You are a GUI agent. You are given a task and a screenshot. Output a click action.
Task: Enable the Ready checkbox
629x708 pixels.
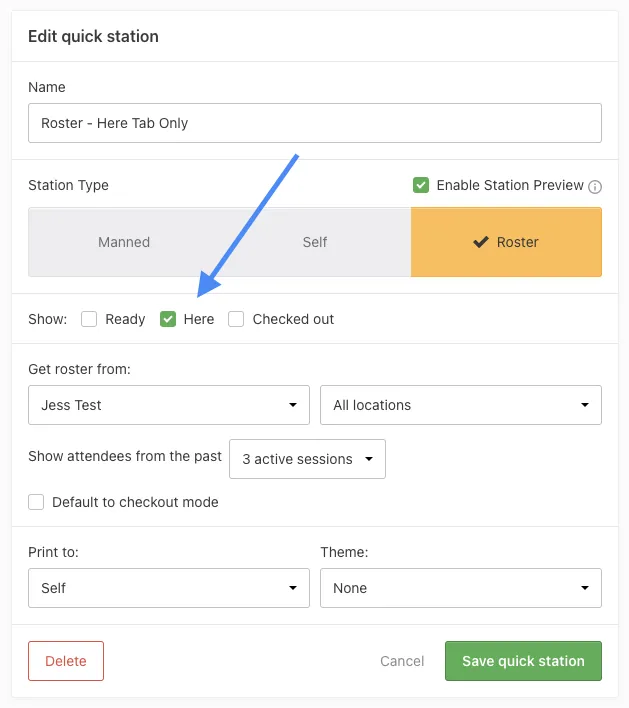tap(89, 319)
